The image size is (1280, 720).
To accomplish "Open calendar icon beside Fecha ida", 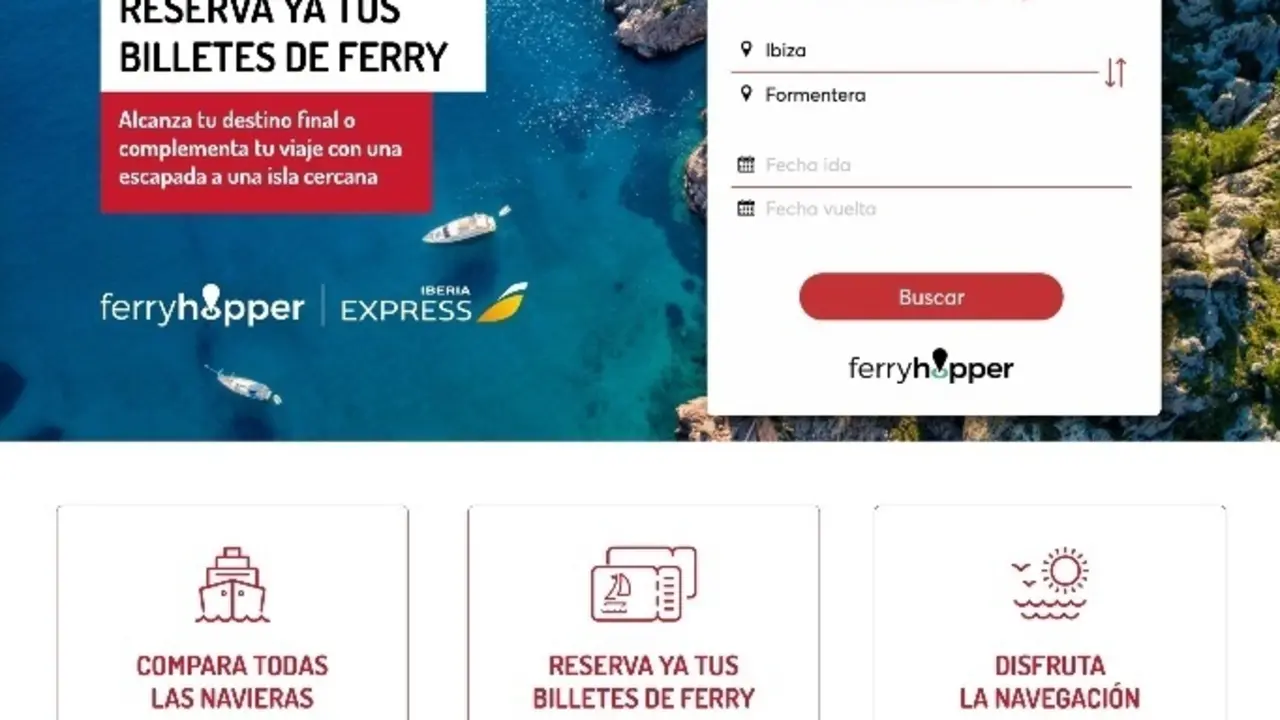I will 746,164.
